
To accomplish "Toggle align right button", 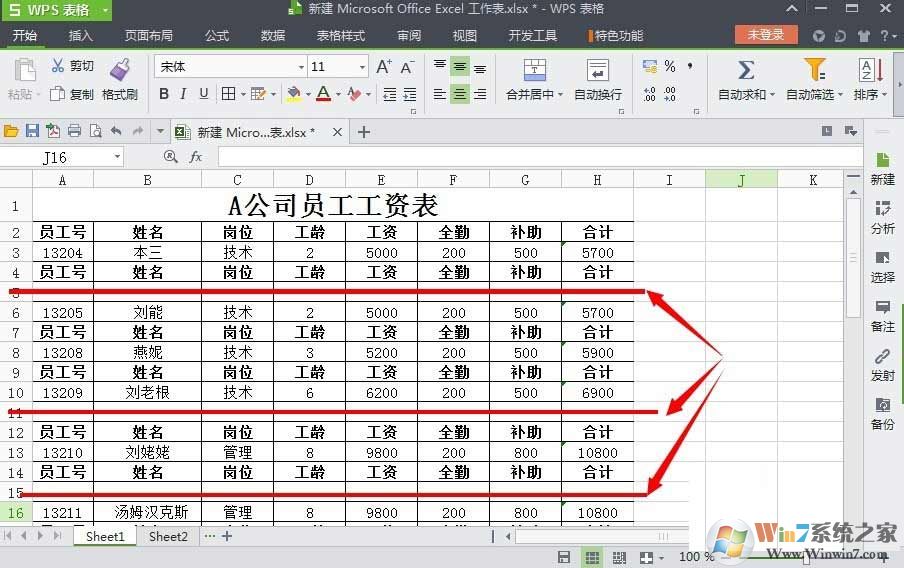I will [480, 93].
